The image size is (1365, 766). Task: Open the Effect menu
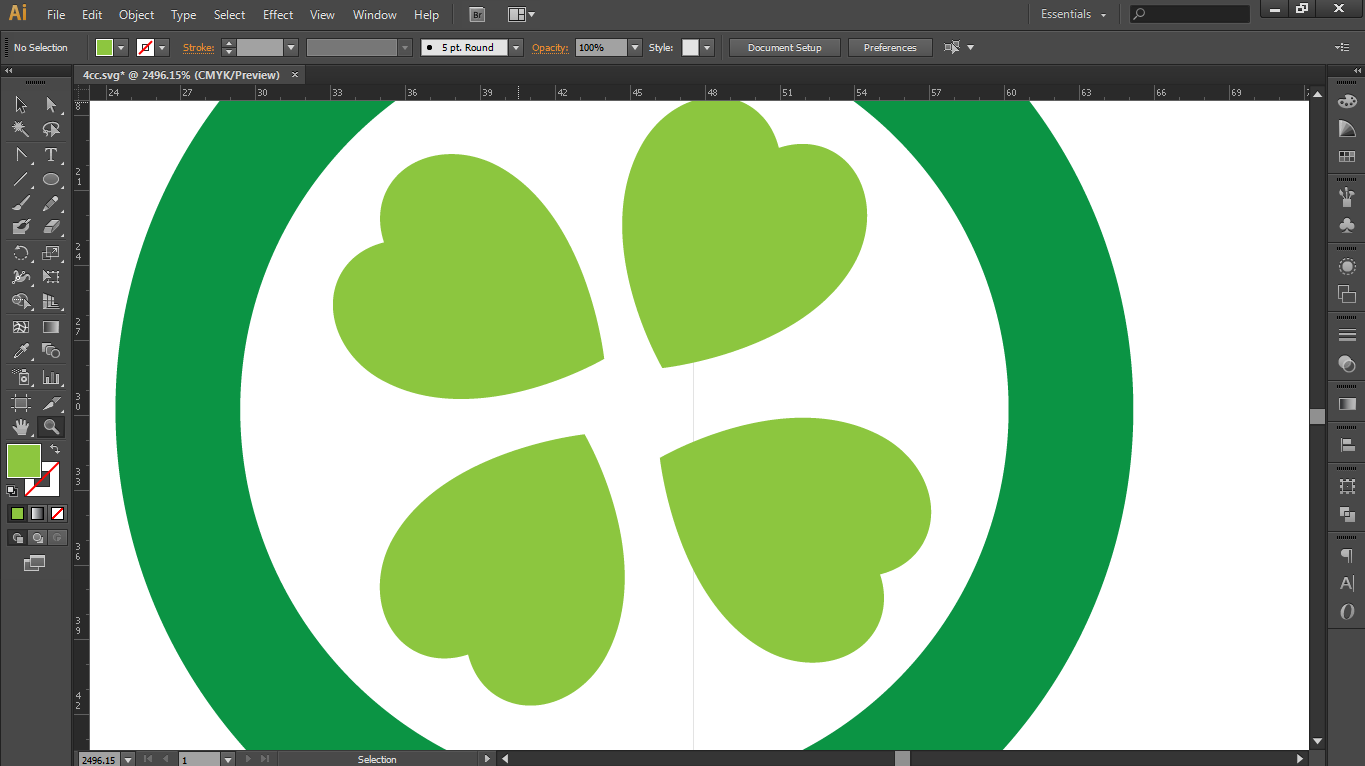pos(278,15)
